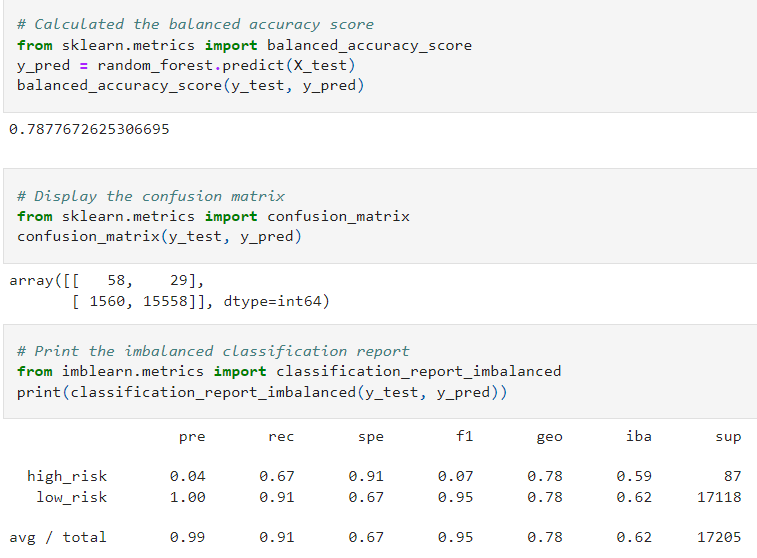The image size is (757, 558).
Task: Select the output value 0.7877672625306695
Action: 89,129
